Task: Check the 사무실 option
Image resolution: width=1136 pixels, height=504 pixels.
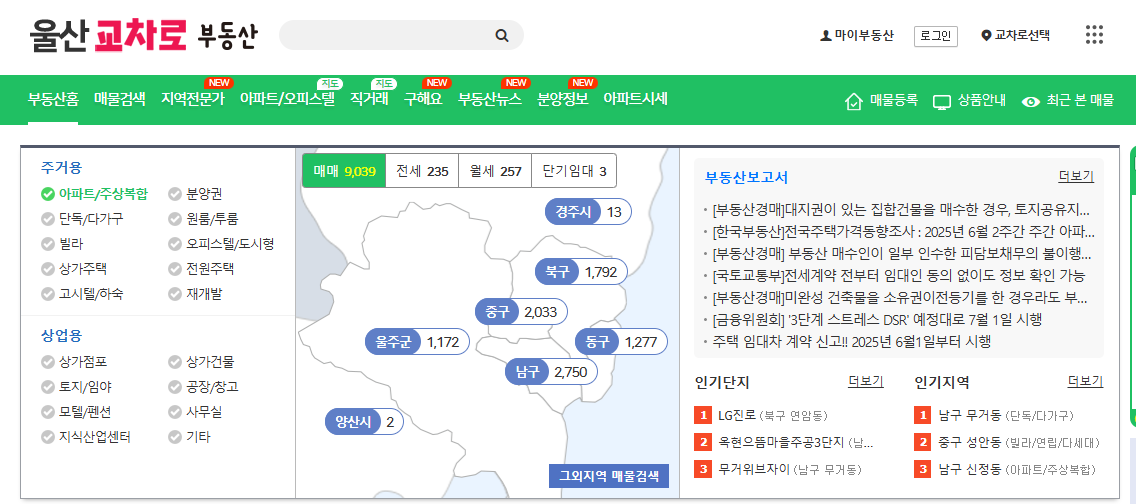Action: [x=196, y=412]
